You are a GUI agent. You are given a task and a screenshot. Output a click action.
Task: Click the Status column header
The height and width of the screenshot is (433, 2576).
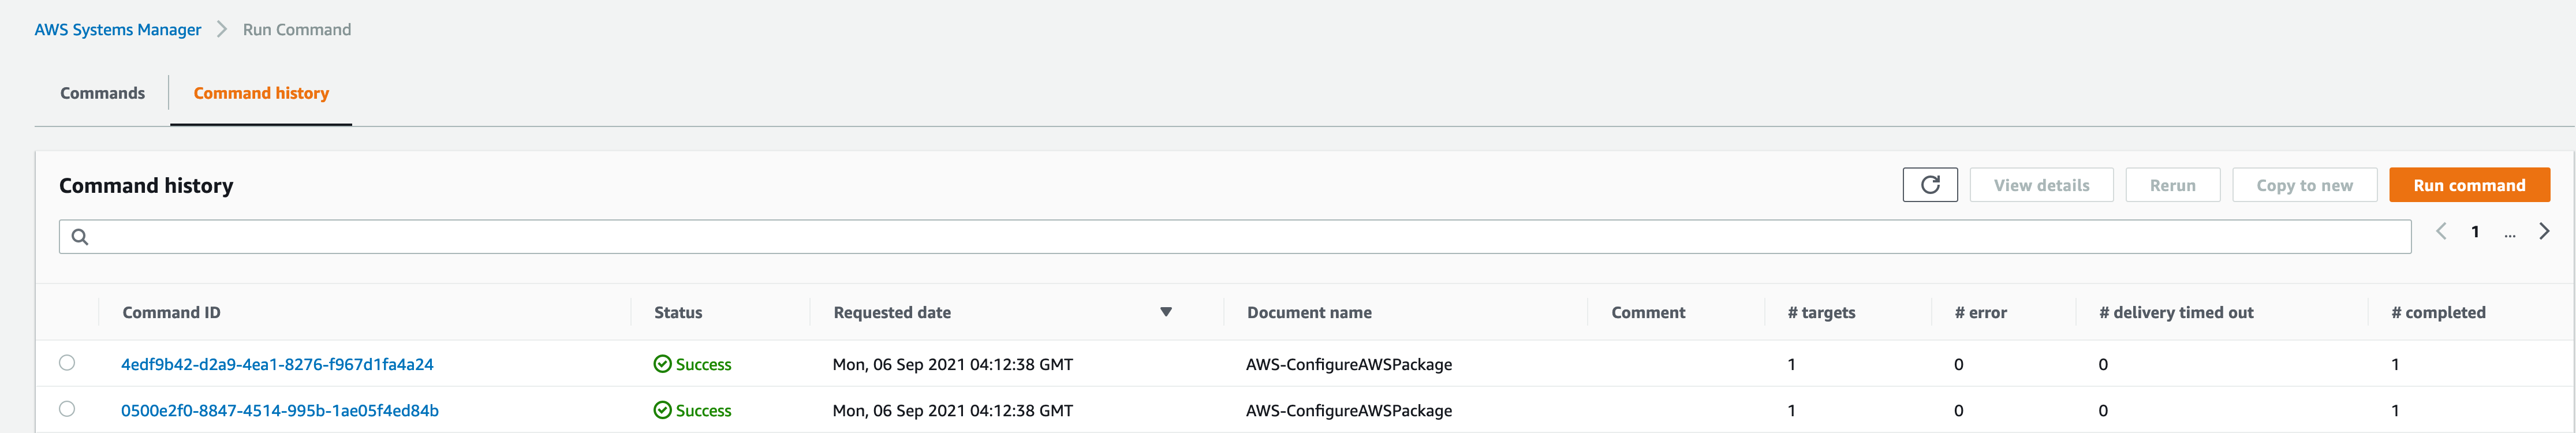pyautogui.click(x=678, y=312)
